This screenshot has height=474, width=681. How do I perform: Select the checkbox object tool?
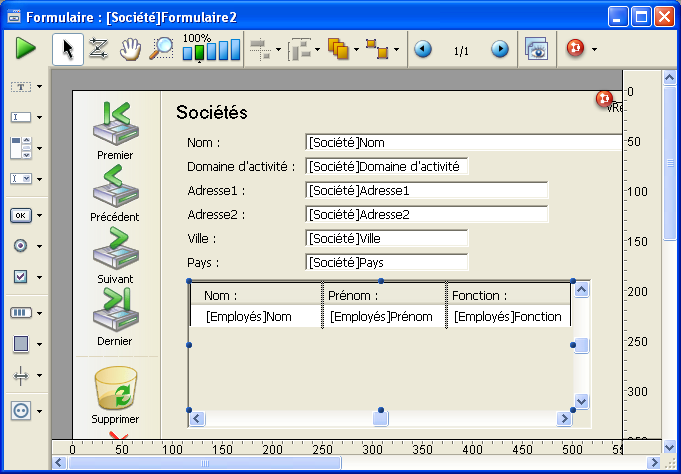[21, 277]
